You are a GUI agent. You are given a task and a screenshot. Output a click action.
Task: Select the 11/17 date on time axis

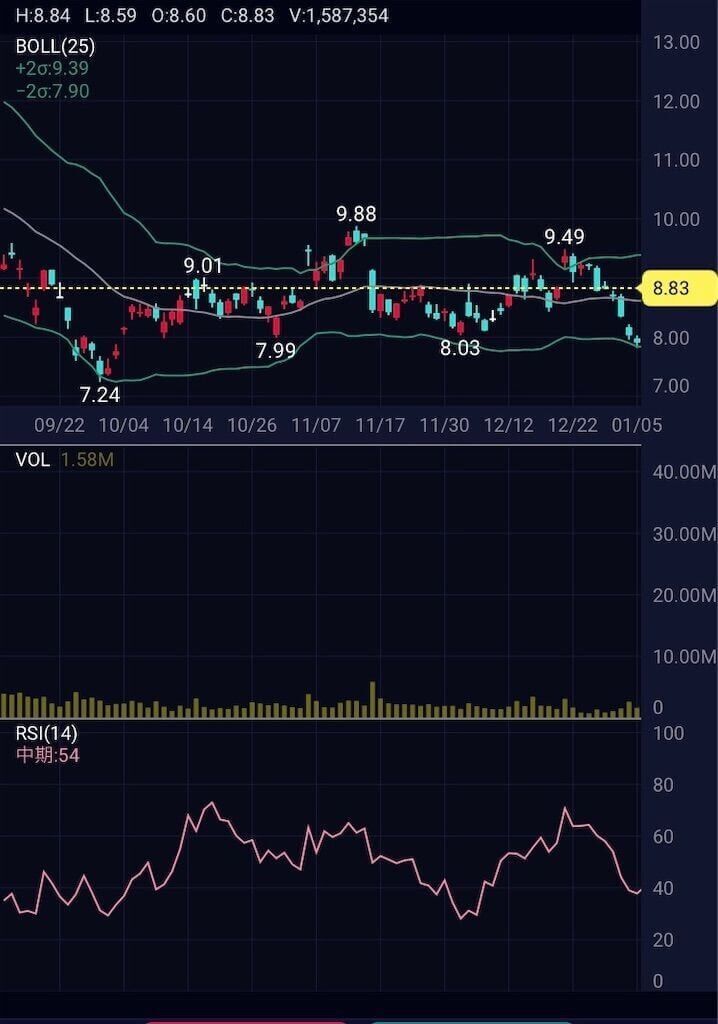[380, 425]
